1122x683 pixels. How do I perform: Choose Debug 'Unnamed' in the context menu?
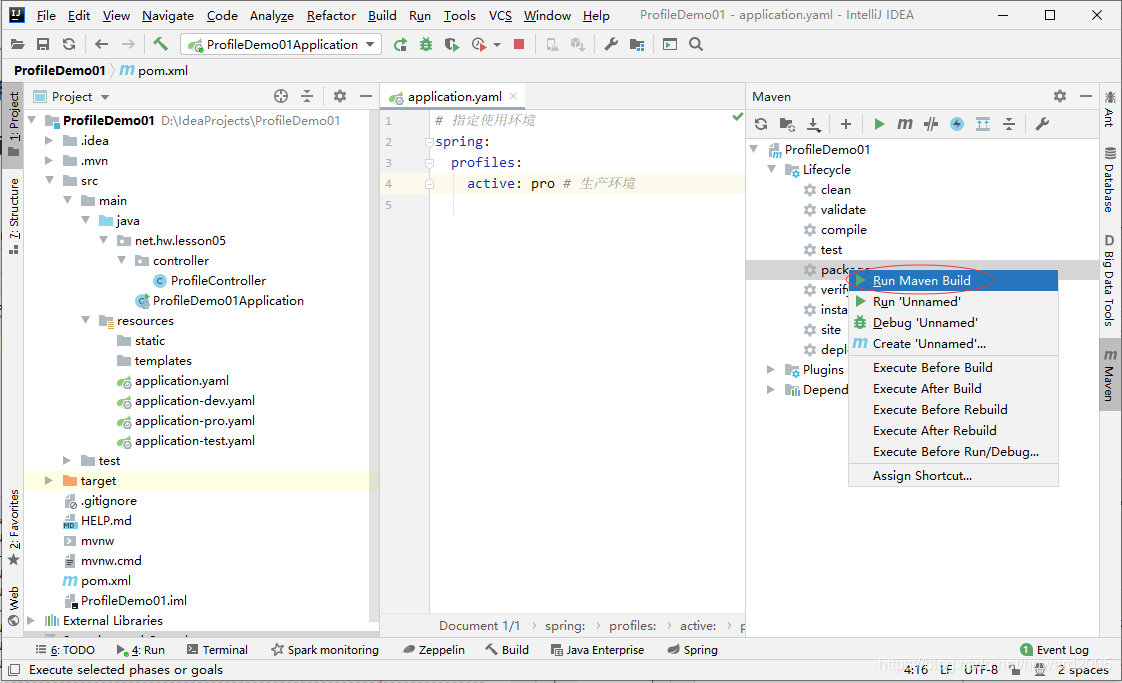click(x=953, y=323)
